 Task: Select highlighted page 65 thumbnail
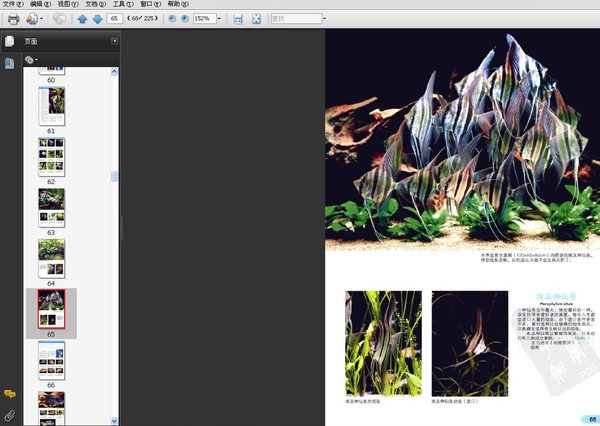coord(52,309)
